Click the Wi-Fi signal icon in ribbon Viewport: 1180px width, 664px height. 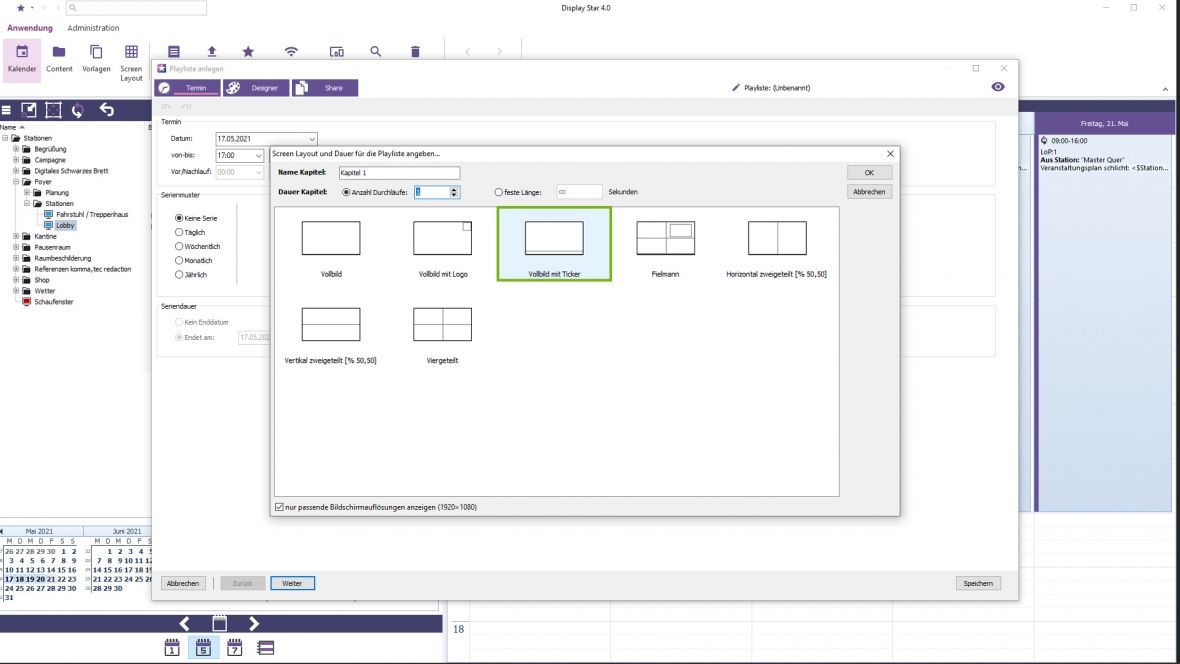291,52
